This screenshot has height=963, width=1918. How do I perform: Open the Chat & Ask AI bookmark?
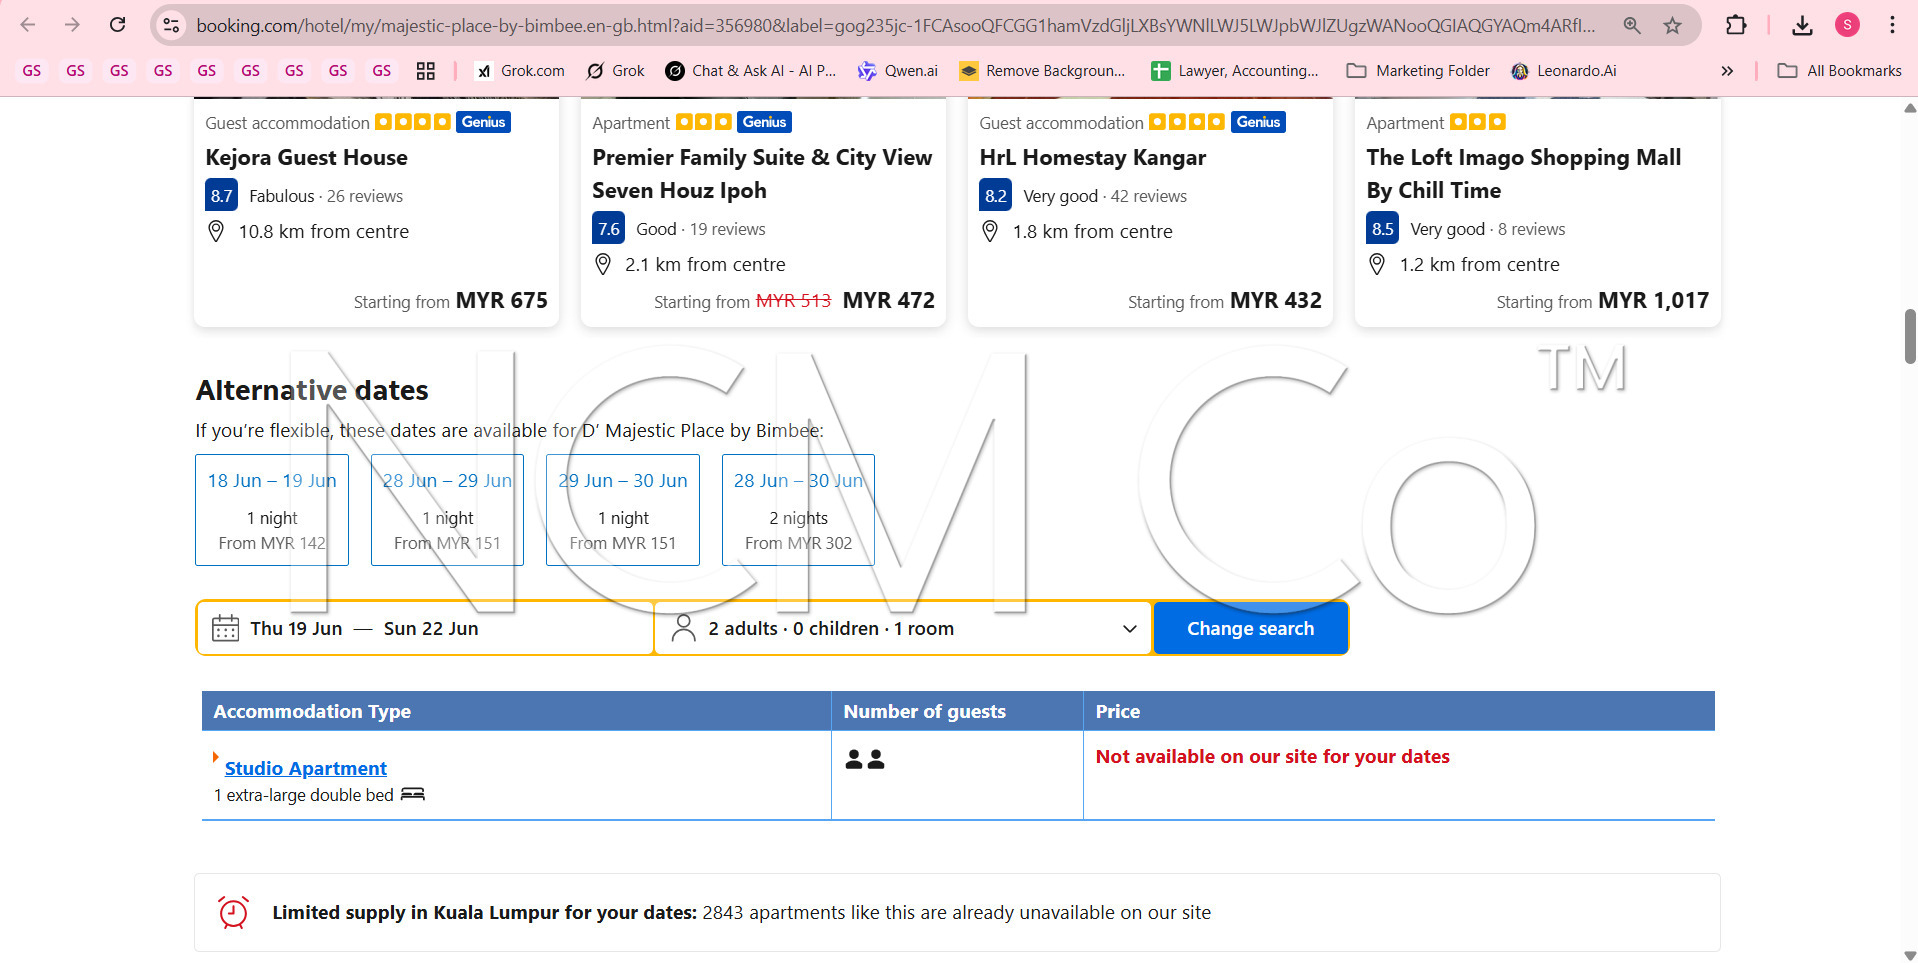[751, 71]
